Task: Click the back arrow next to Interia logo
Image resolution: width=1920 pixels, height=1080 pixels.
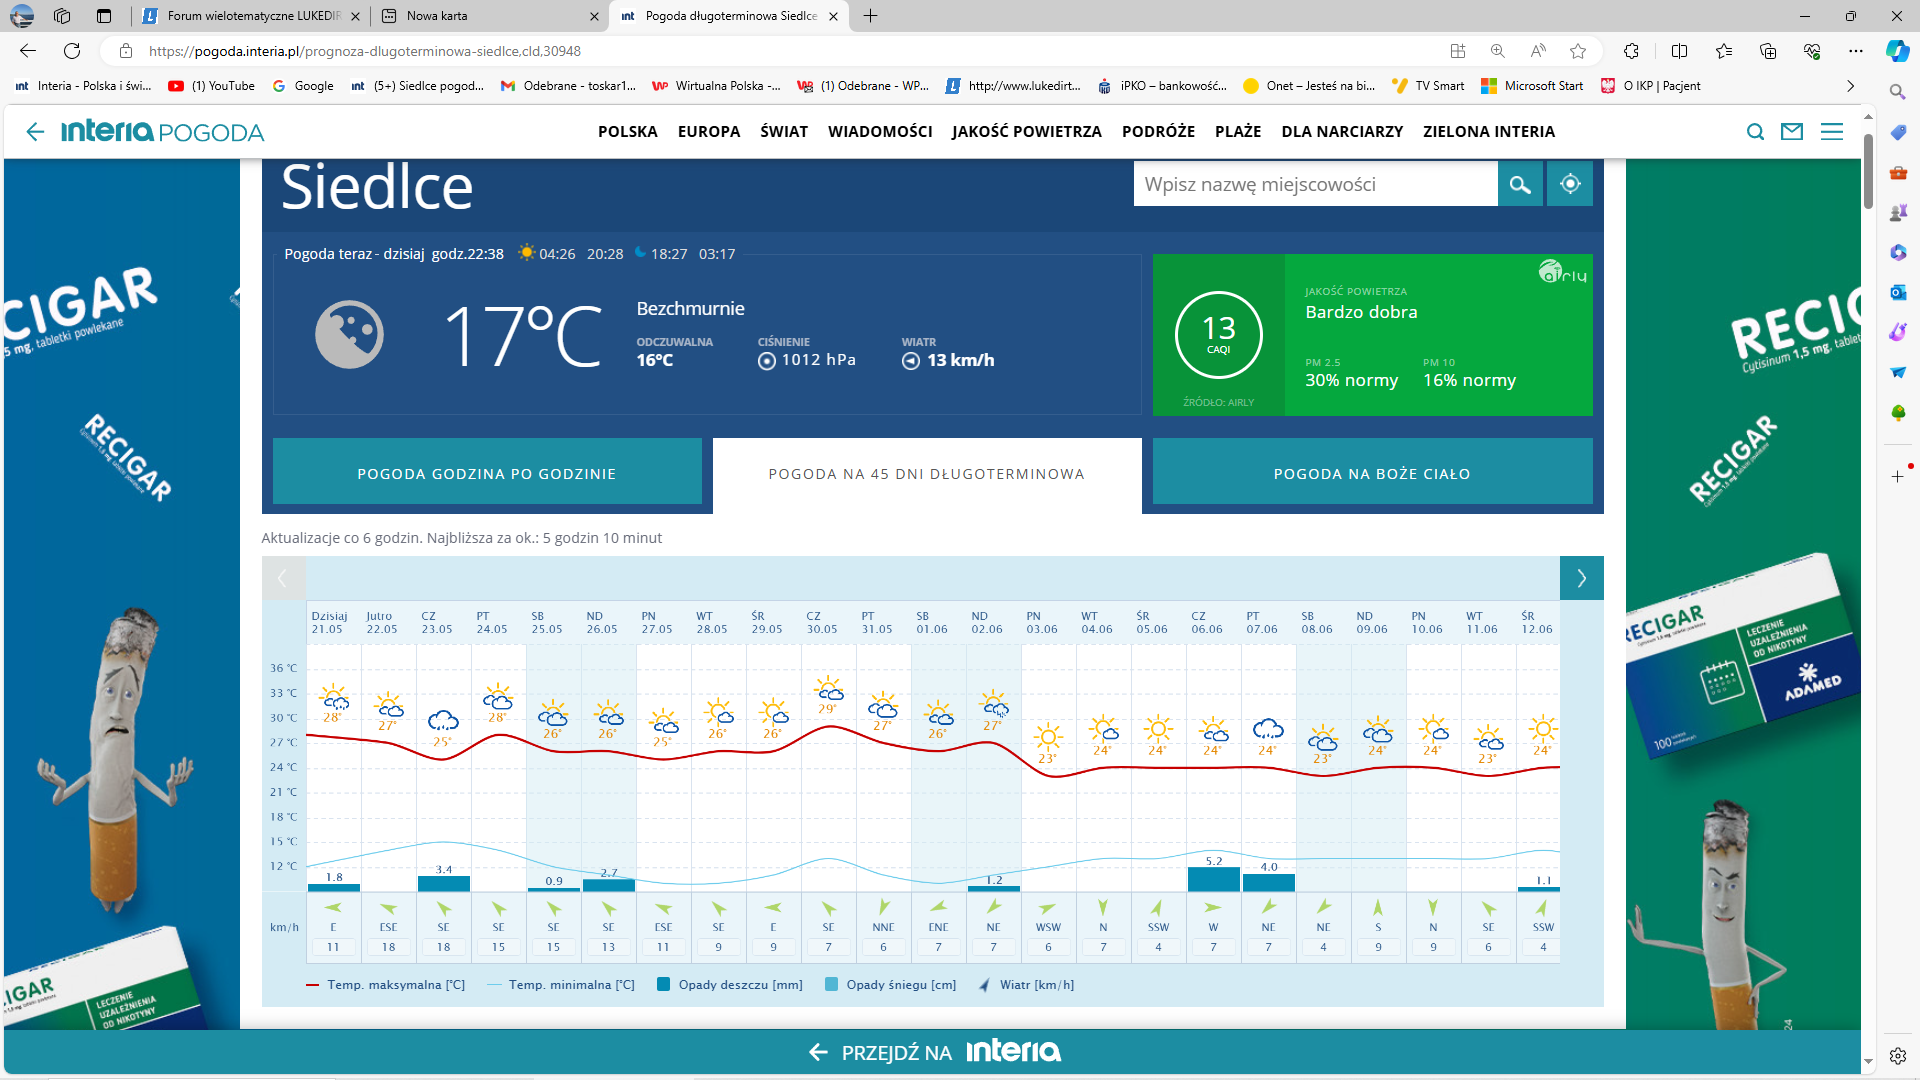Action: coord(35,132)
